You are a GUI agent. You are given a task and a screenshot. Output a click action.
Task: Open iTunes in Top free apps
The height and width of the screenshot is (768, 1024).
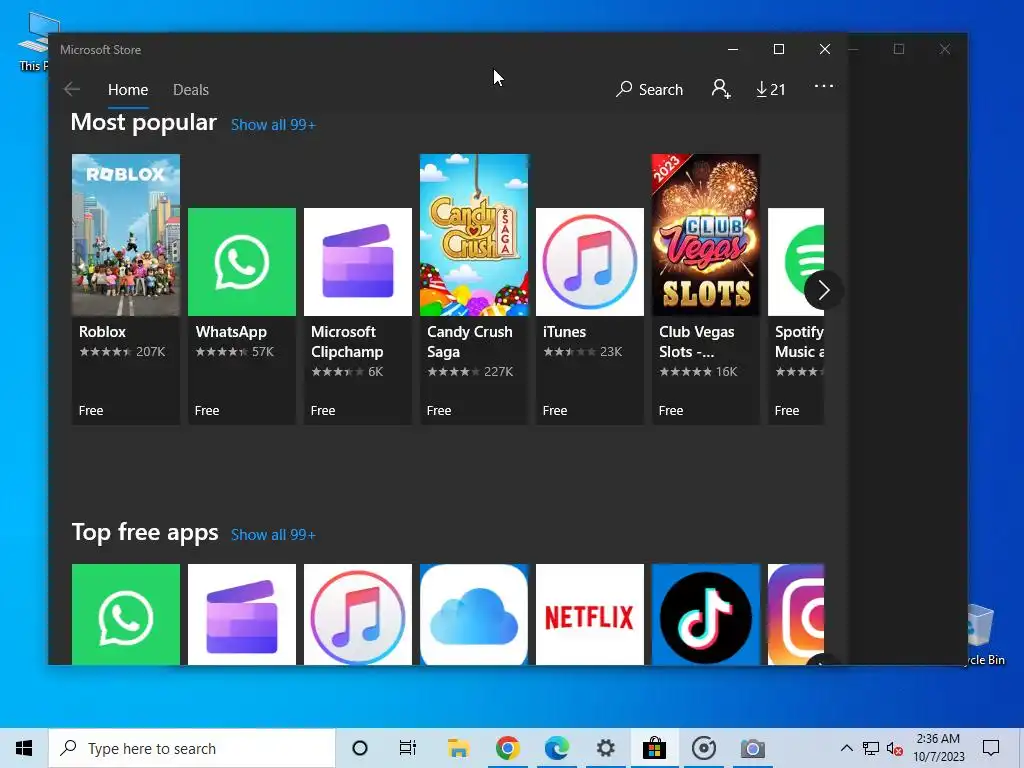pyautogui.click(x=358, y=615)
